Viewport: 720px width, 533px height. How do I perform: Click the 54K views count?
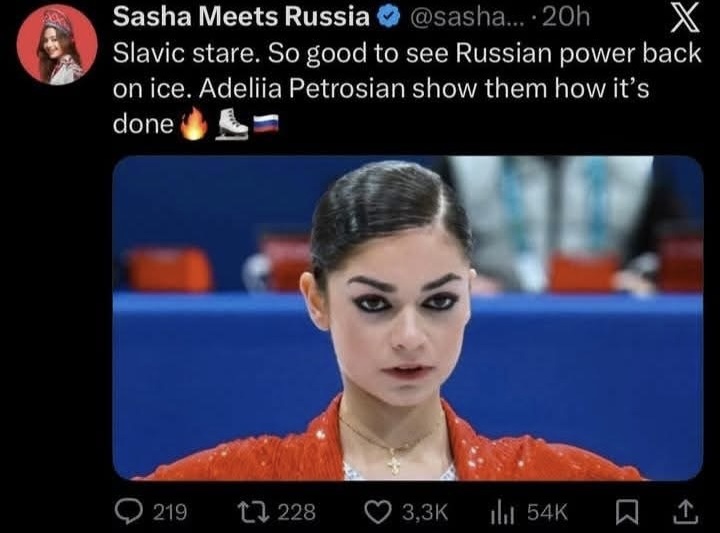tap(547, 512)
